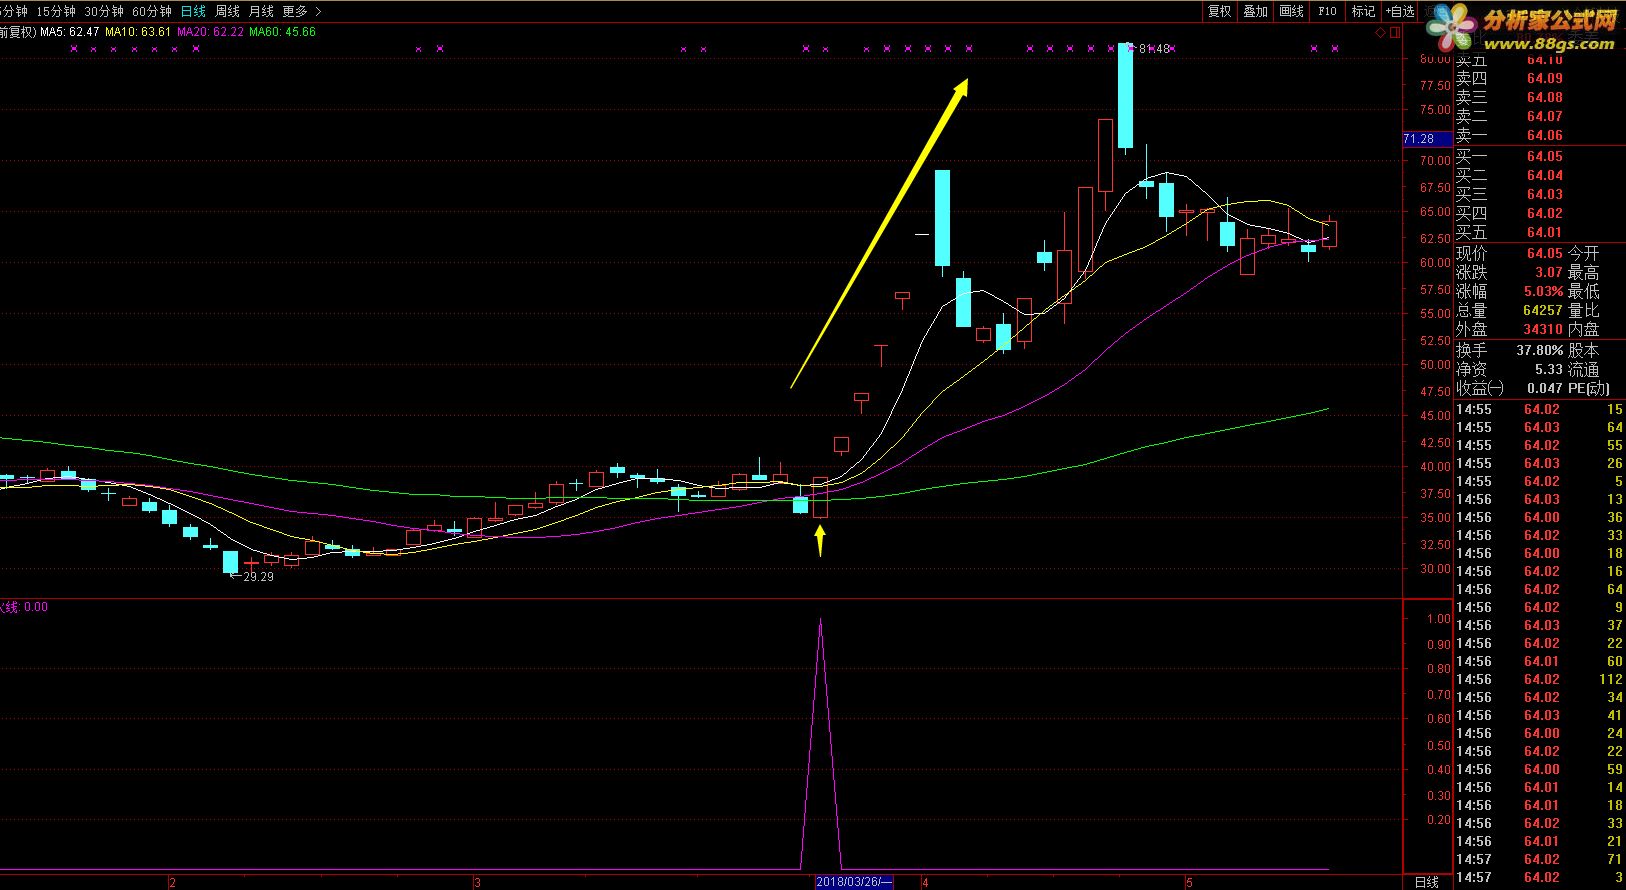This screenshot has height=890, width=1626.
Task: Switch to the 60分钟 period tab
Action: point(152,11)
